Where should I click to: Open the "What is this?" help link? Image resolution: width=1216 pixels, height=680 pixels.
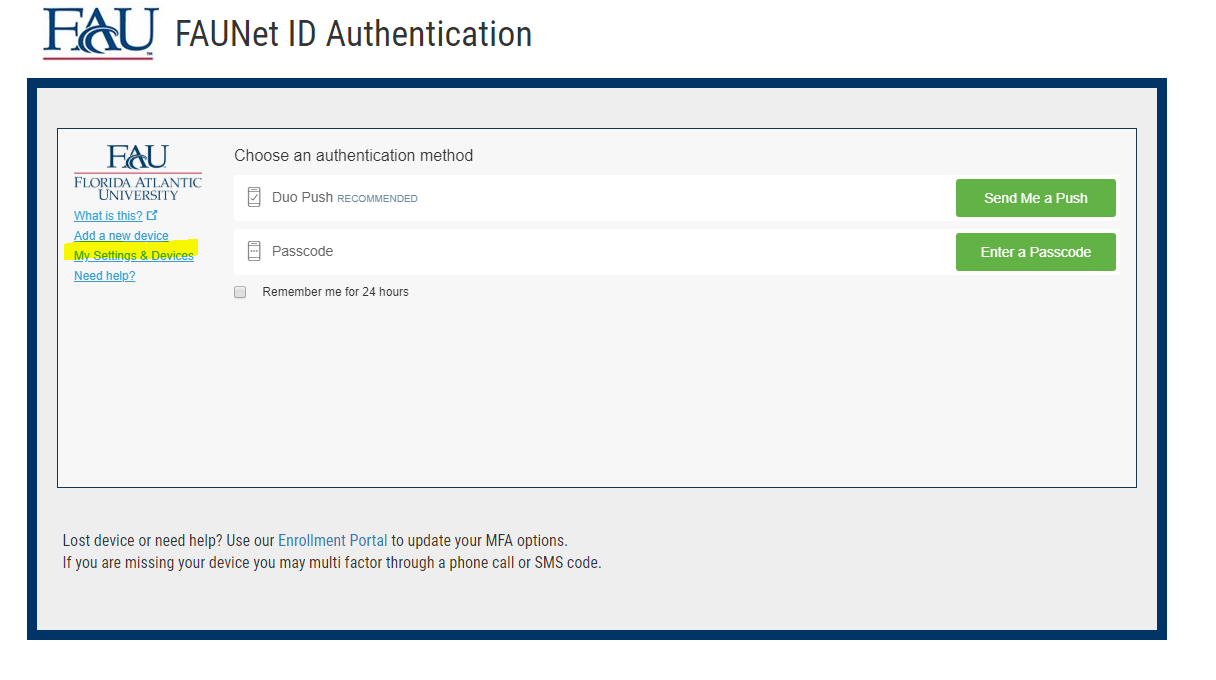coord(106,215)
